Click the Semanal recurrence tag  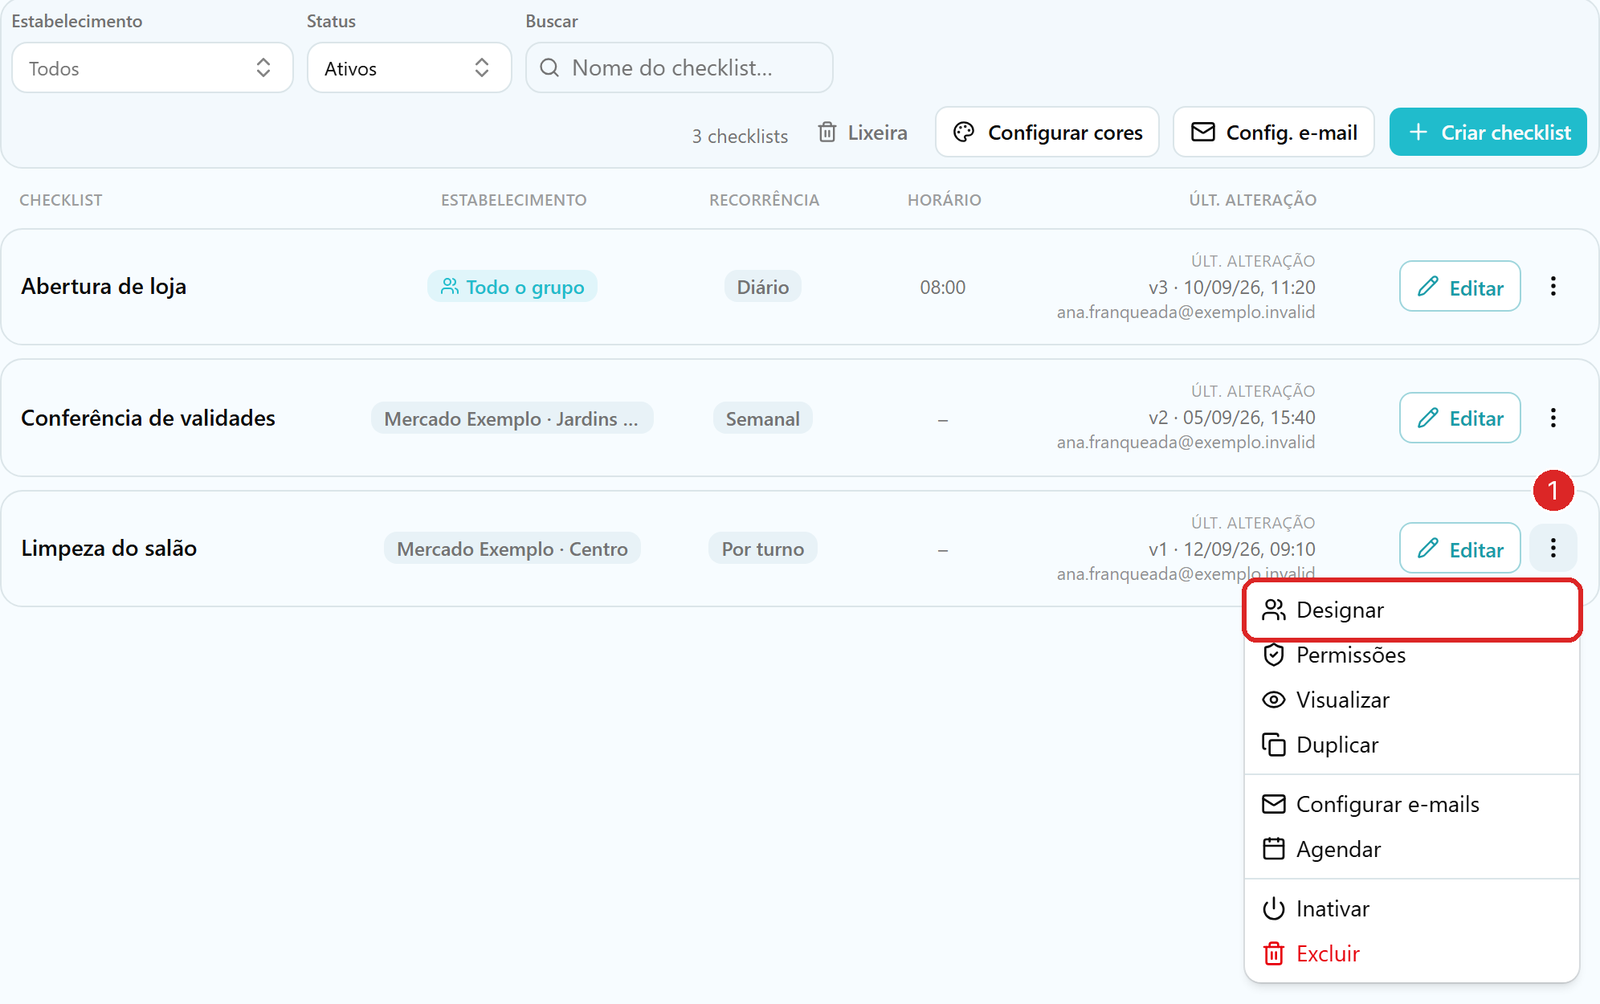click(x=763, y=419)
